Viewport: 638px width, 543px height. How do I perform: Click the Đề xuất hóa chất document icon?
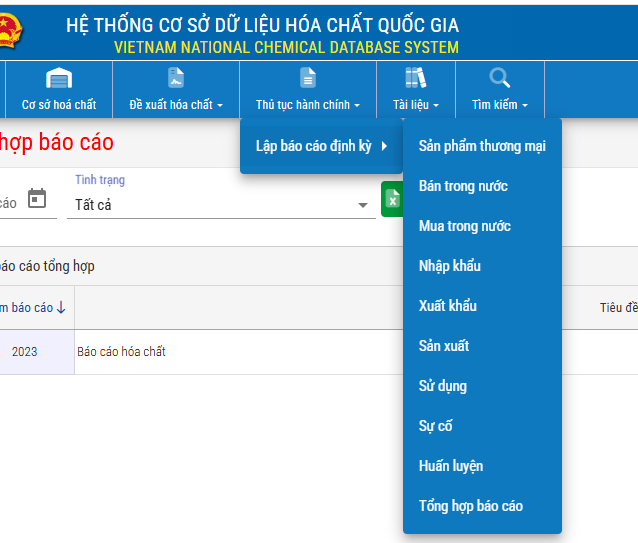point(176,79)
